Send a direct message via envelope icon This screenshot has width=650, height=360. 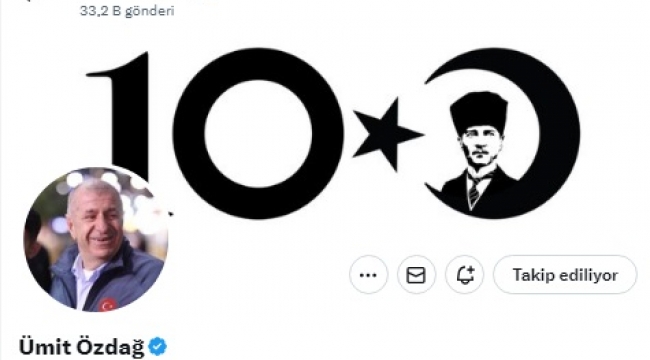[416, 275]
